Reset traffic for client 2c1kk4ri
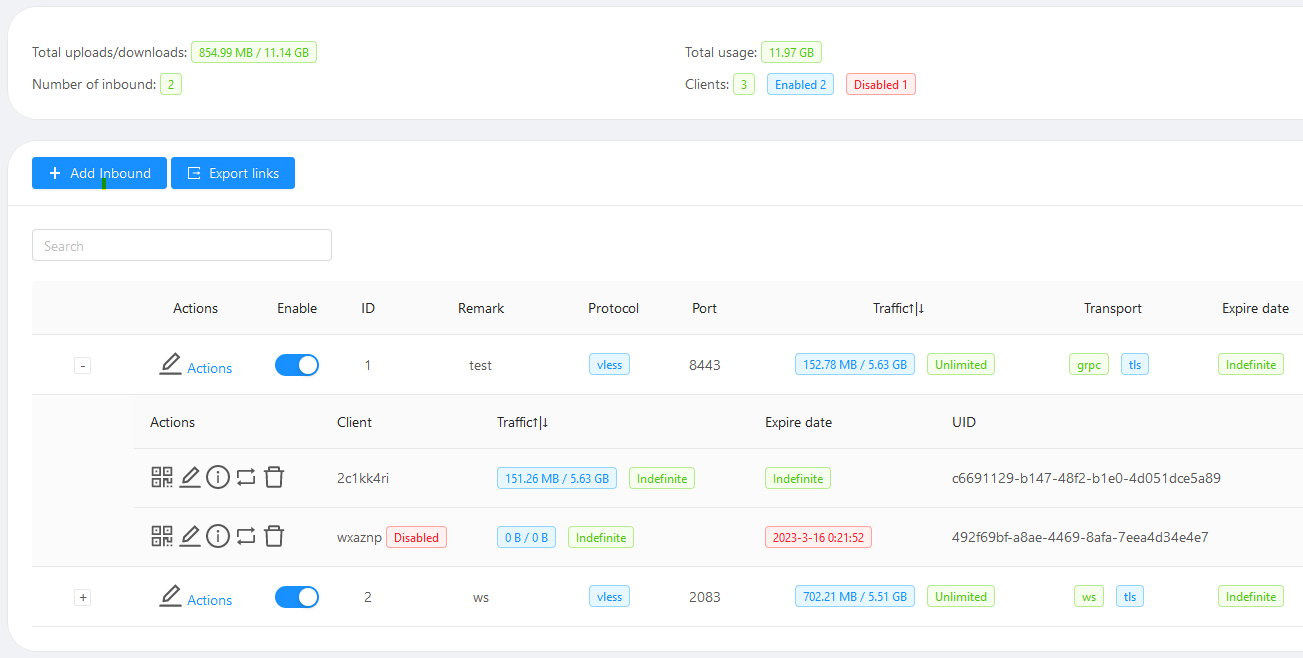The image size is (1303, 658). [x=246, y=478]
